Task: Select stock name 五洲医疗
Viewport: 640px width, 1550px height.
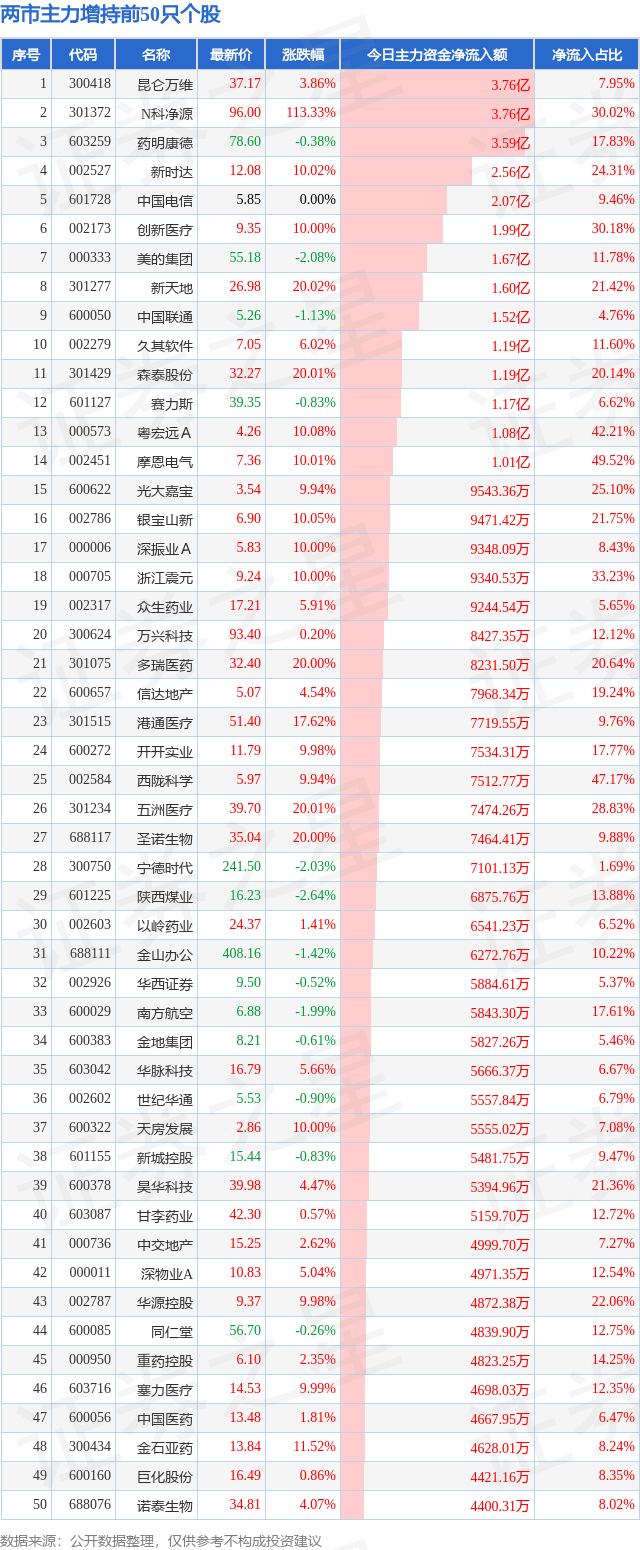Action: 165,809
